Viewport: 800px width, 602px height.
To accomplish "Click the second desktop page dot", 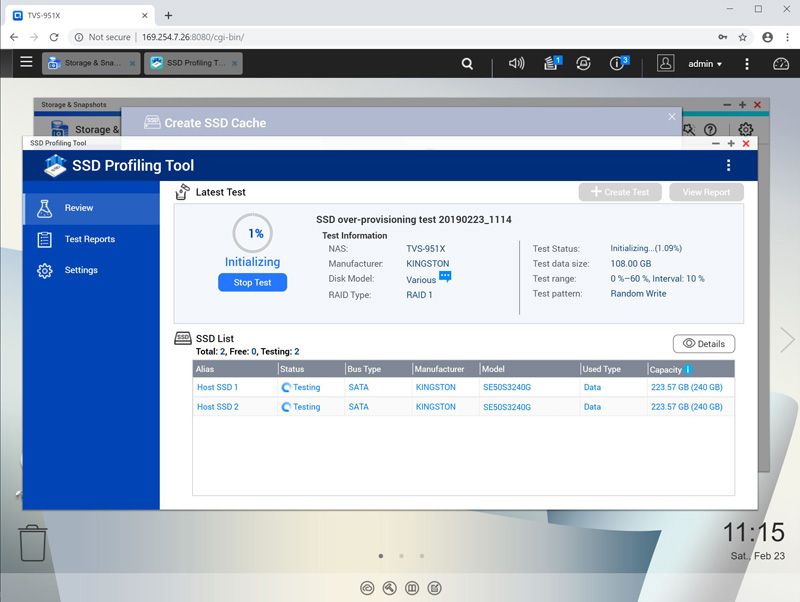I will point(401,555).
